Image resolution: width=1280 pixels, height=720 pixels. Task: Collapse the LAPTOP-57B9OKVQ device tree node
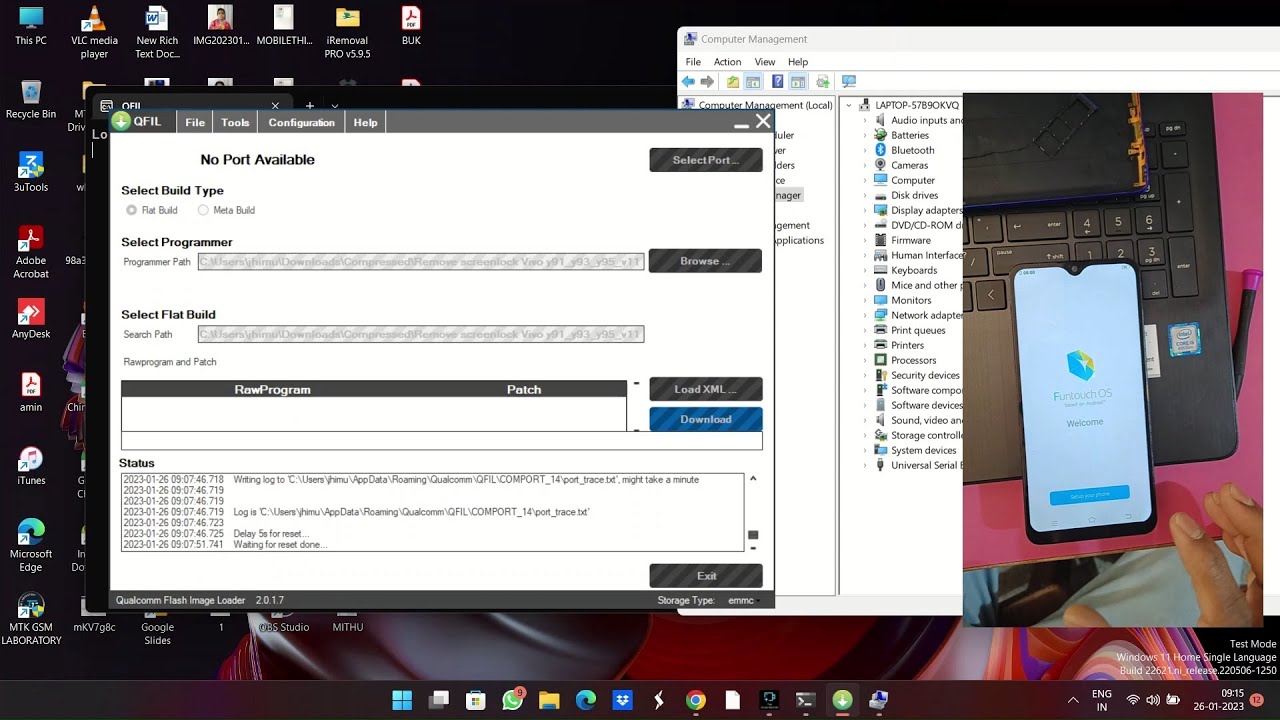[x=849, y=105]
